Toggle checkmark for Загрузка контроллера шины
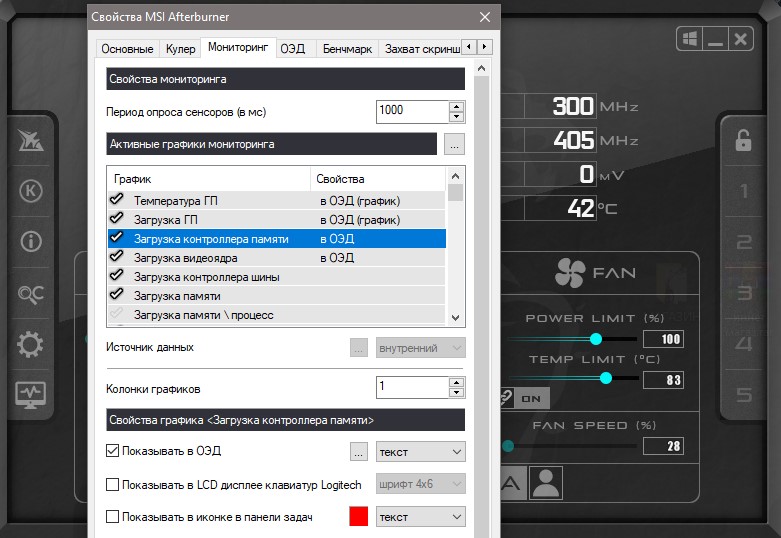 [117, 275]
